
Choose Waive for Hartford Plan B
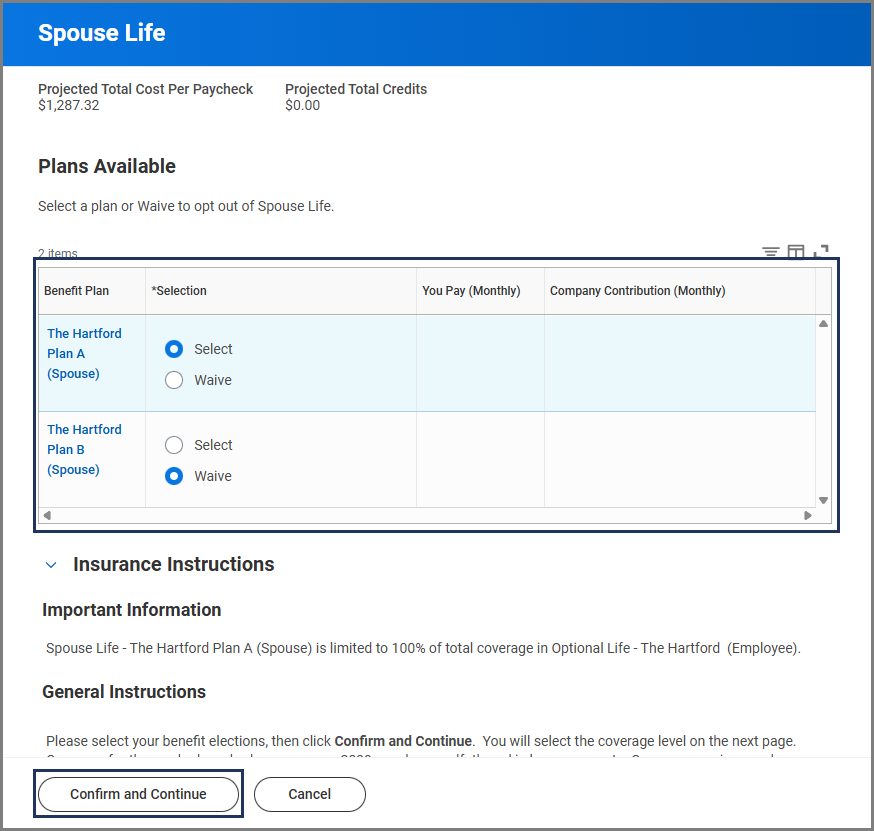(x=174, y=476)
